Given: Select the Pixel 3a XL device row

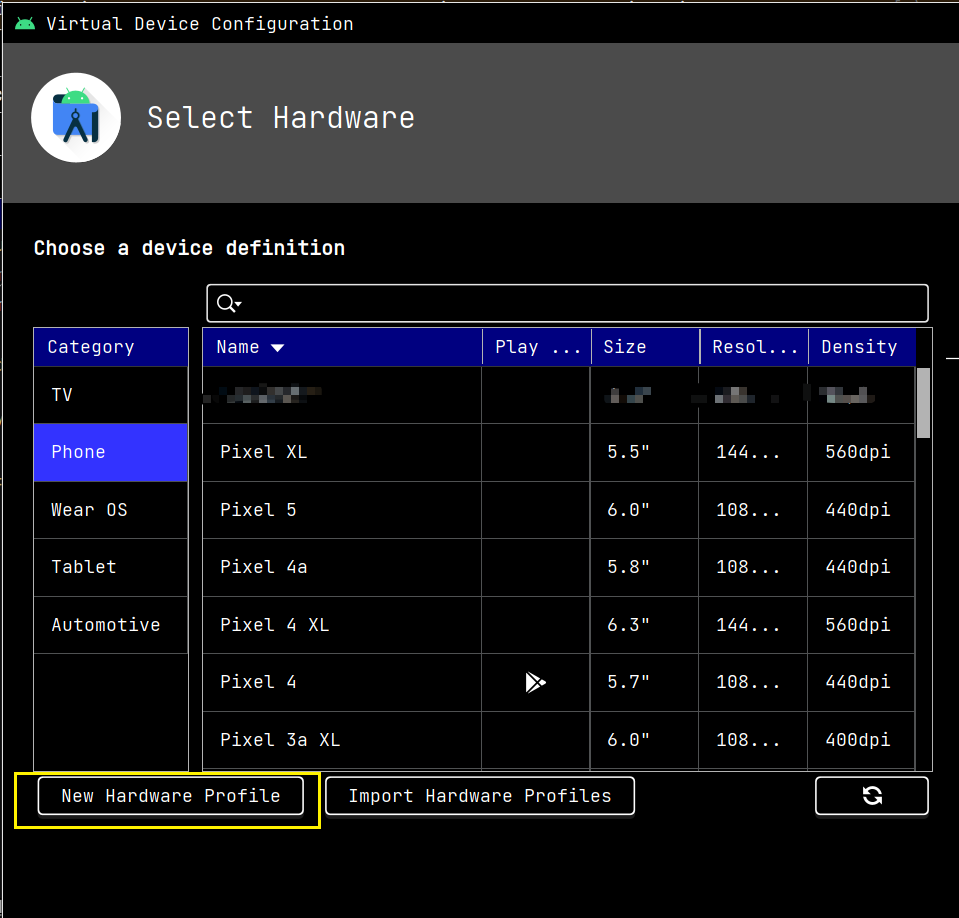Looking at the screenshot, I should point(558,740).
